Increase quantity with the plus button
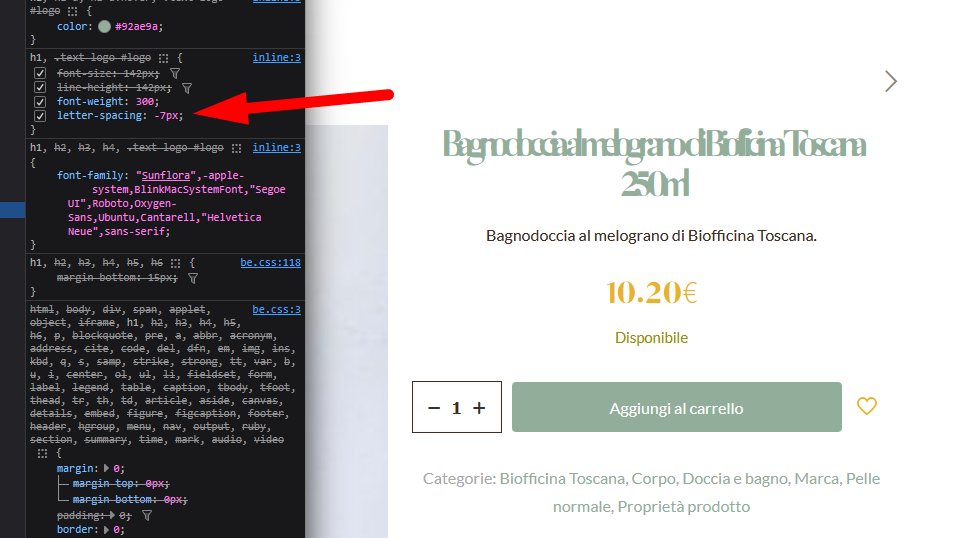Screen dimensions: 954x538 [479, 408]
